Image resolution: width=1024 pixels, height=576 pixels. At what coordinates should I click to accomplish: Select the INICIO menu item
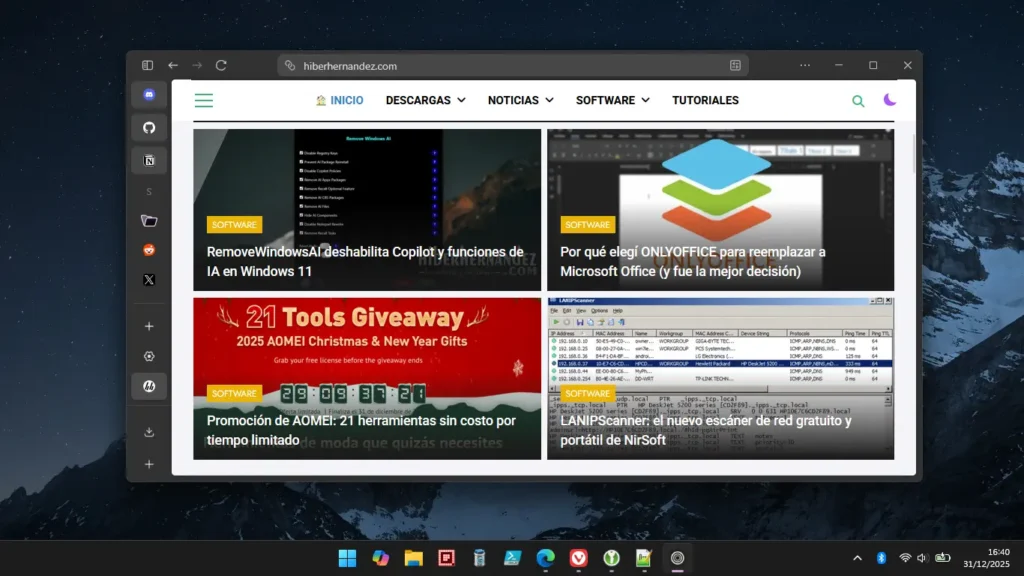tap(340, 100)
